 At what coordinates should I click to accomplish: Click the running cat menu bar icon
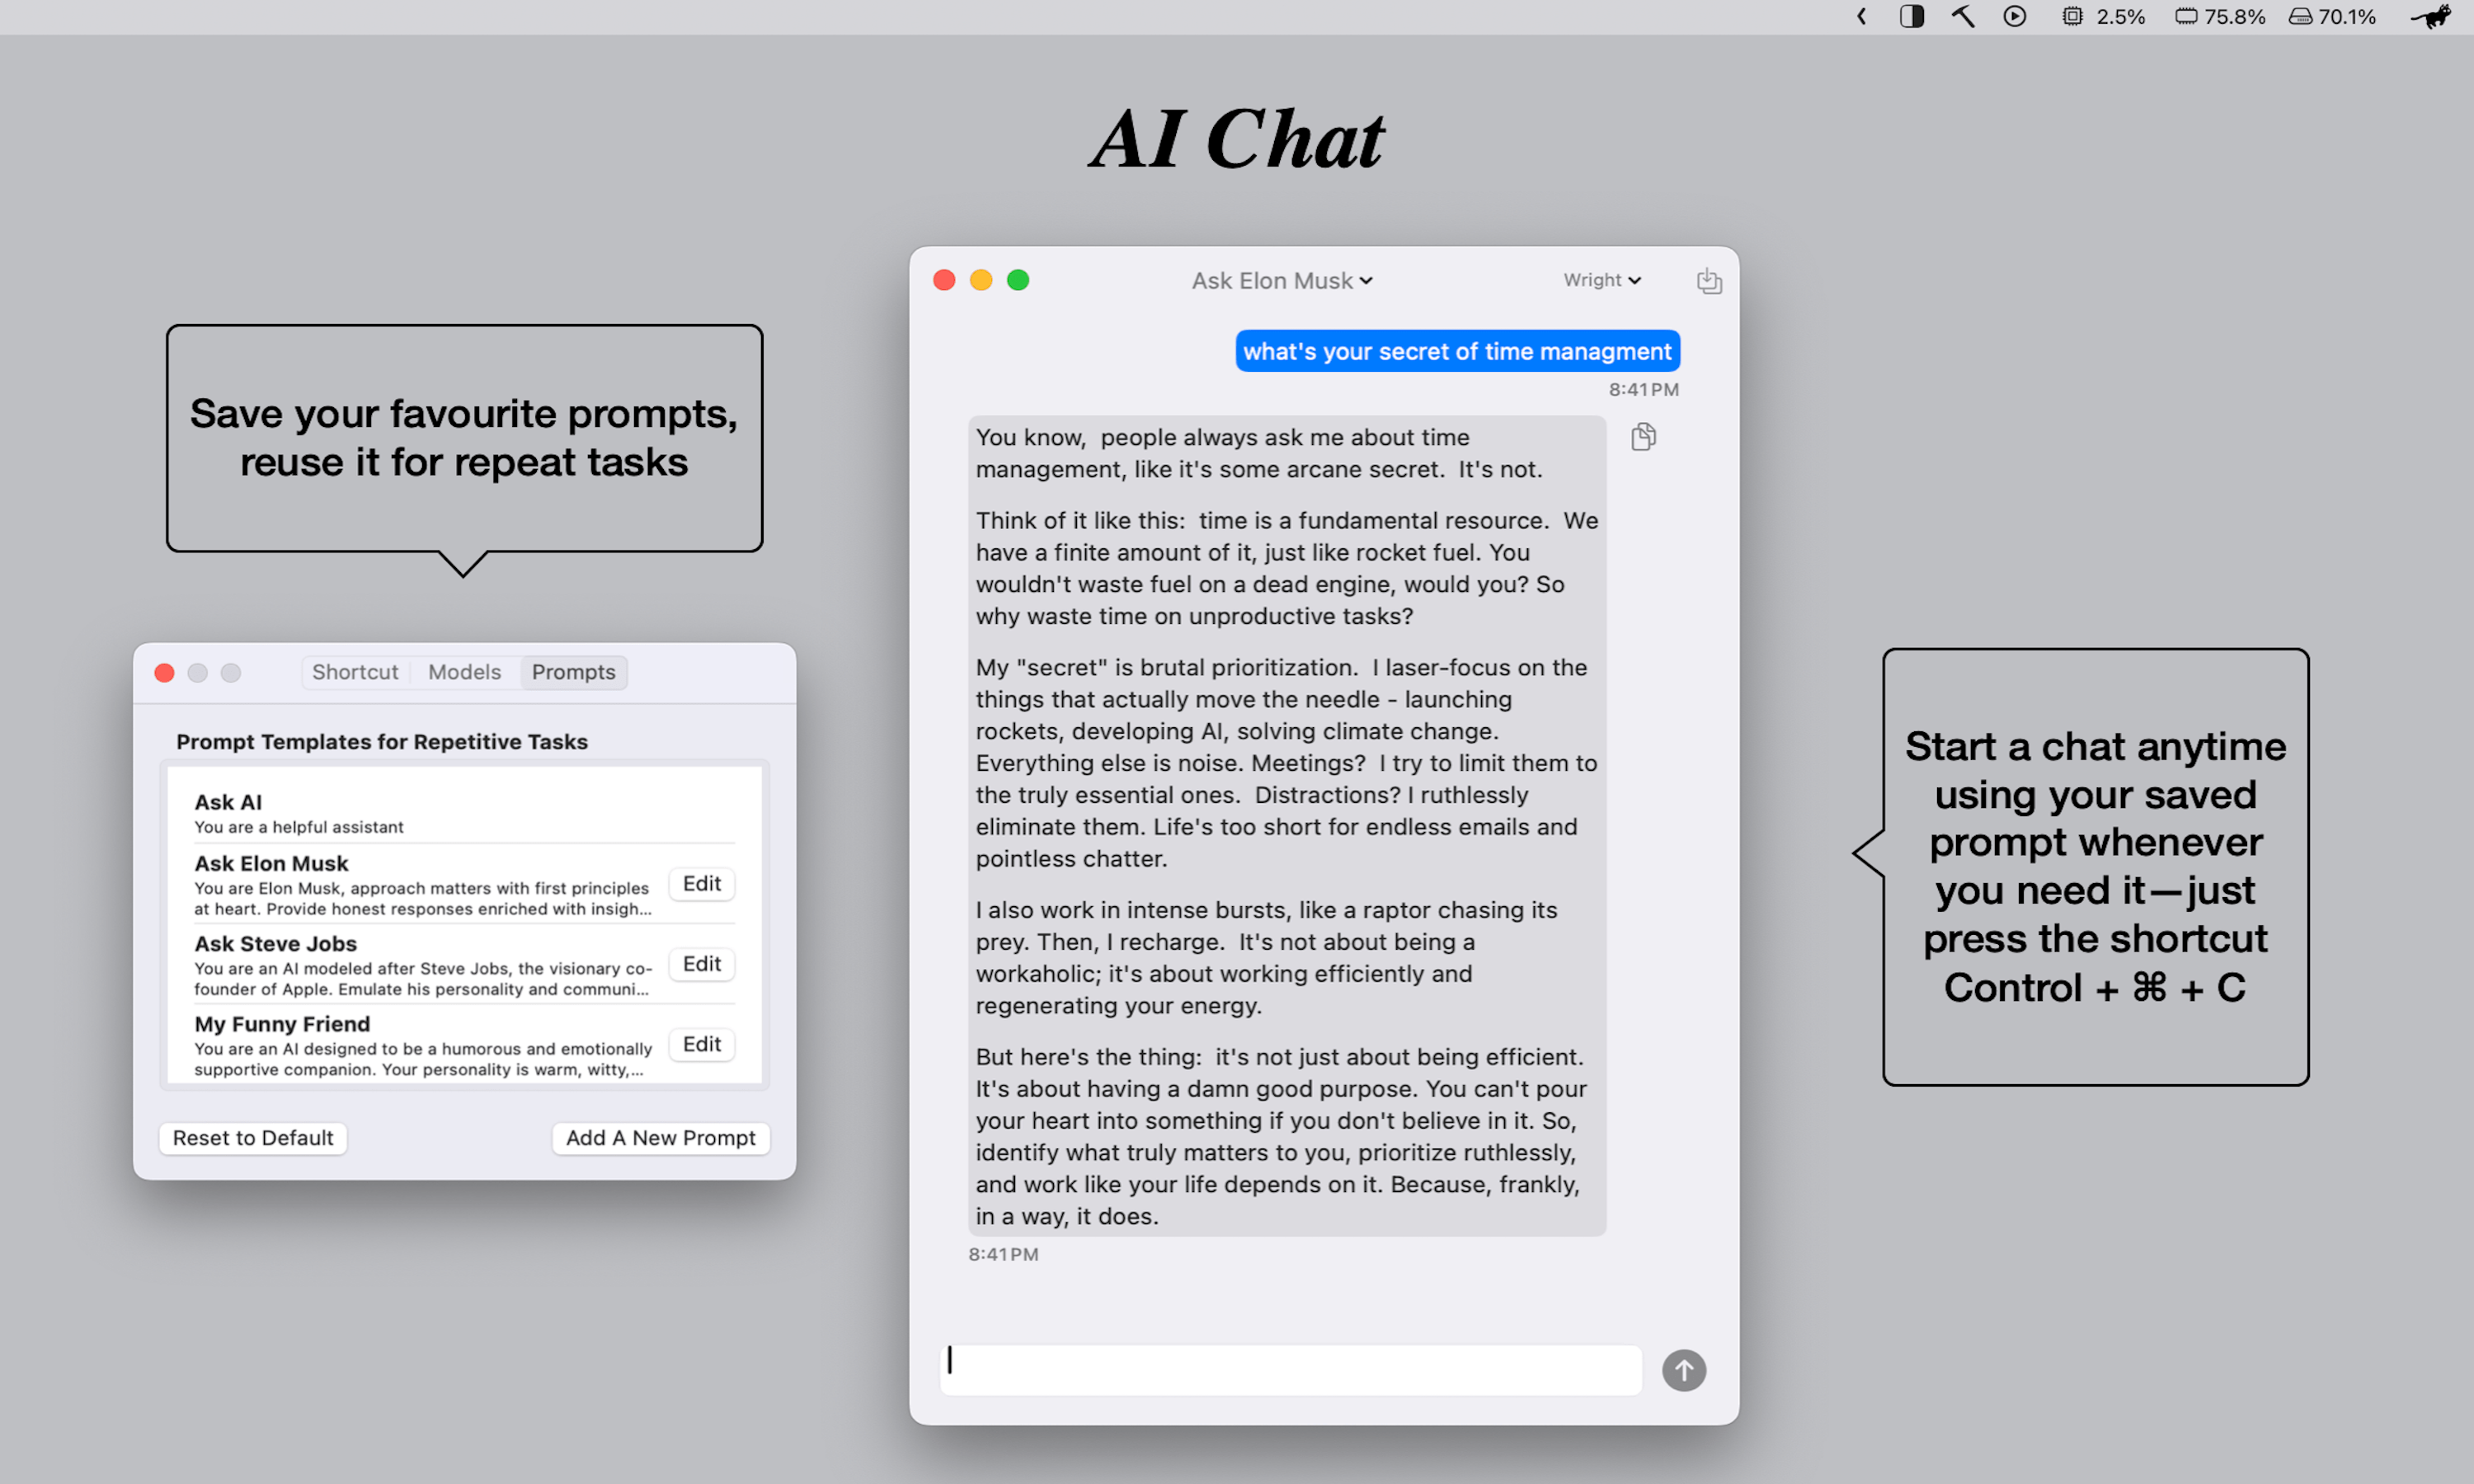click(x=2430, y=17)
